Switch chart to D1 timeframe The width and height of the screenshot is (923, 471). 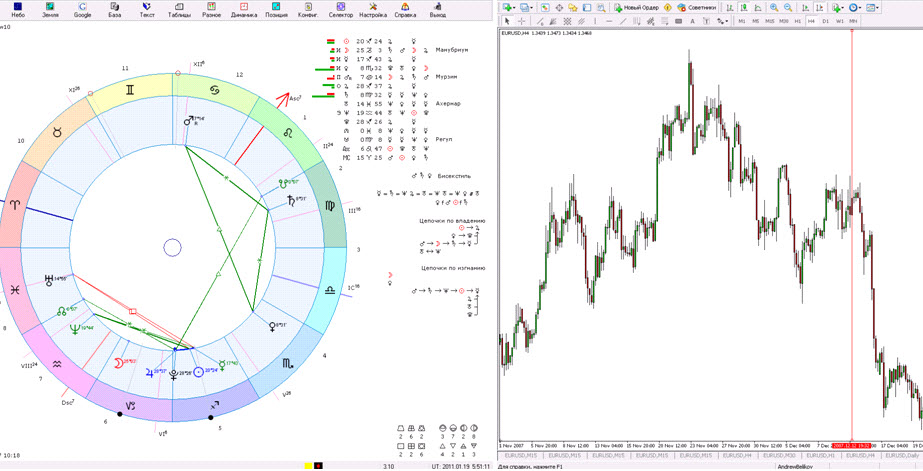pos(826,21)
